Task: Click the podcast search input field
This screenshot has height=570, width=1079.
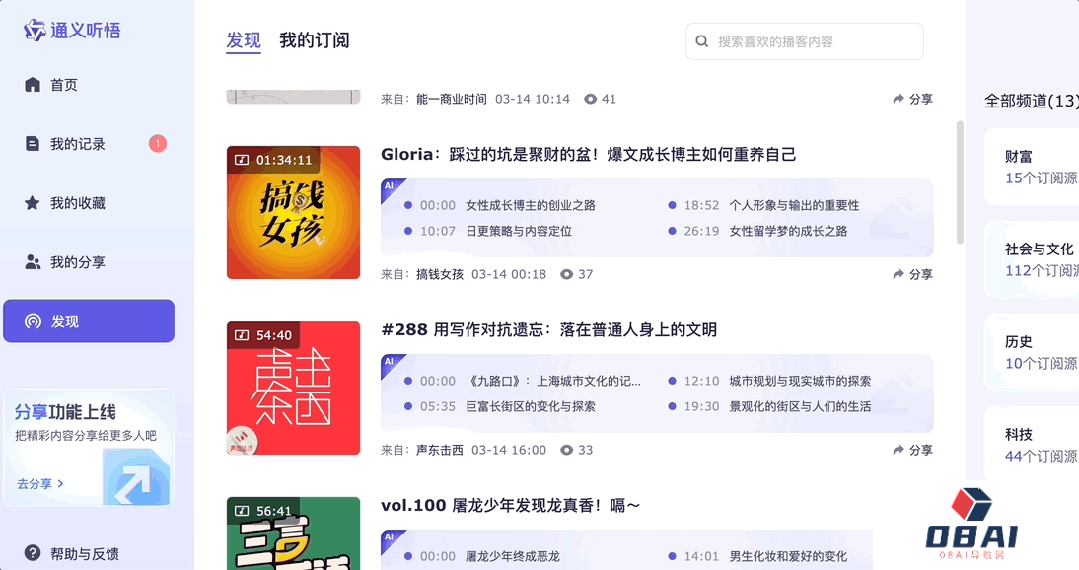Action: [x=815, y=42]
